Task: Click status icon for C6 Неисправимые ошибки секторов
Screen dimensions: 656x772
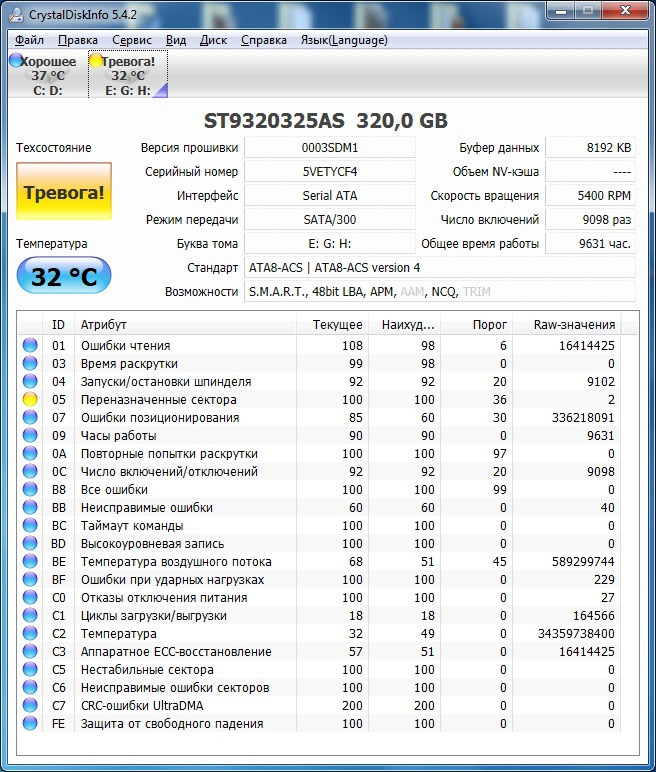Action: pyautogui.click(x=30, y=687)
